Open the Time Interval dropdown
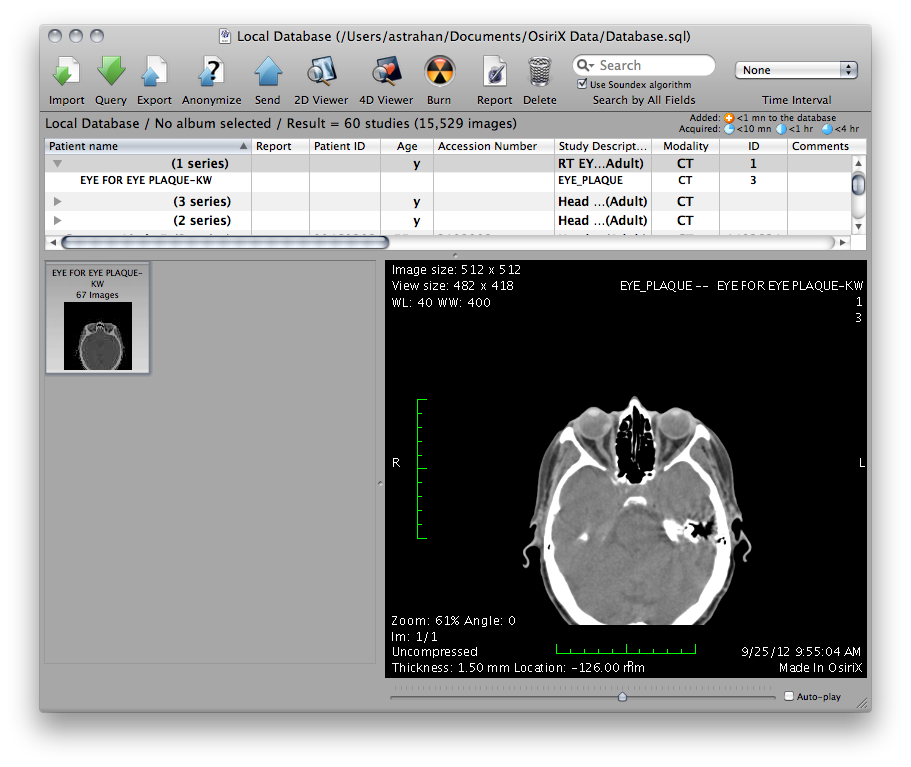911x767 pixels. [796, 70]
